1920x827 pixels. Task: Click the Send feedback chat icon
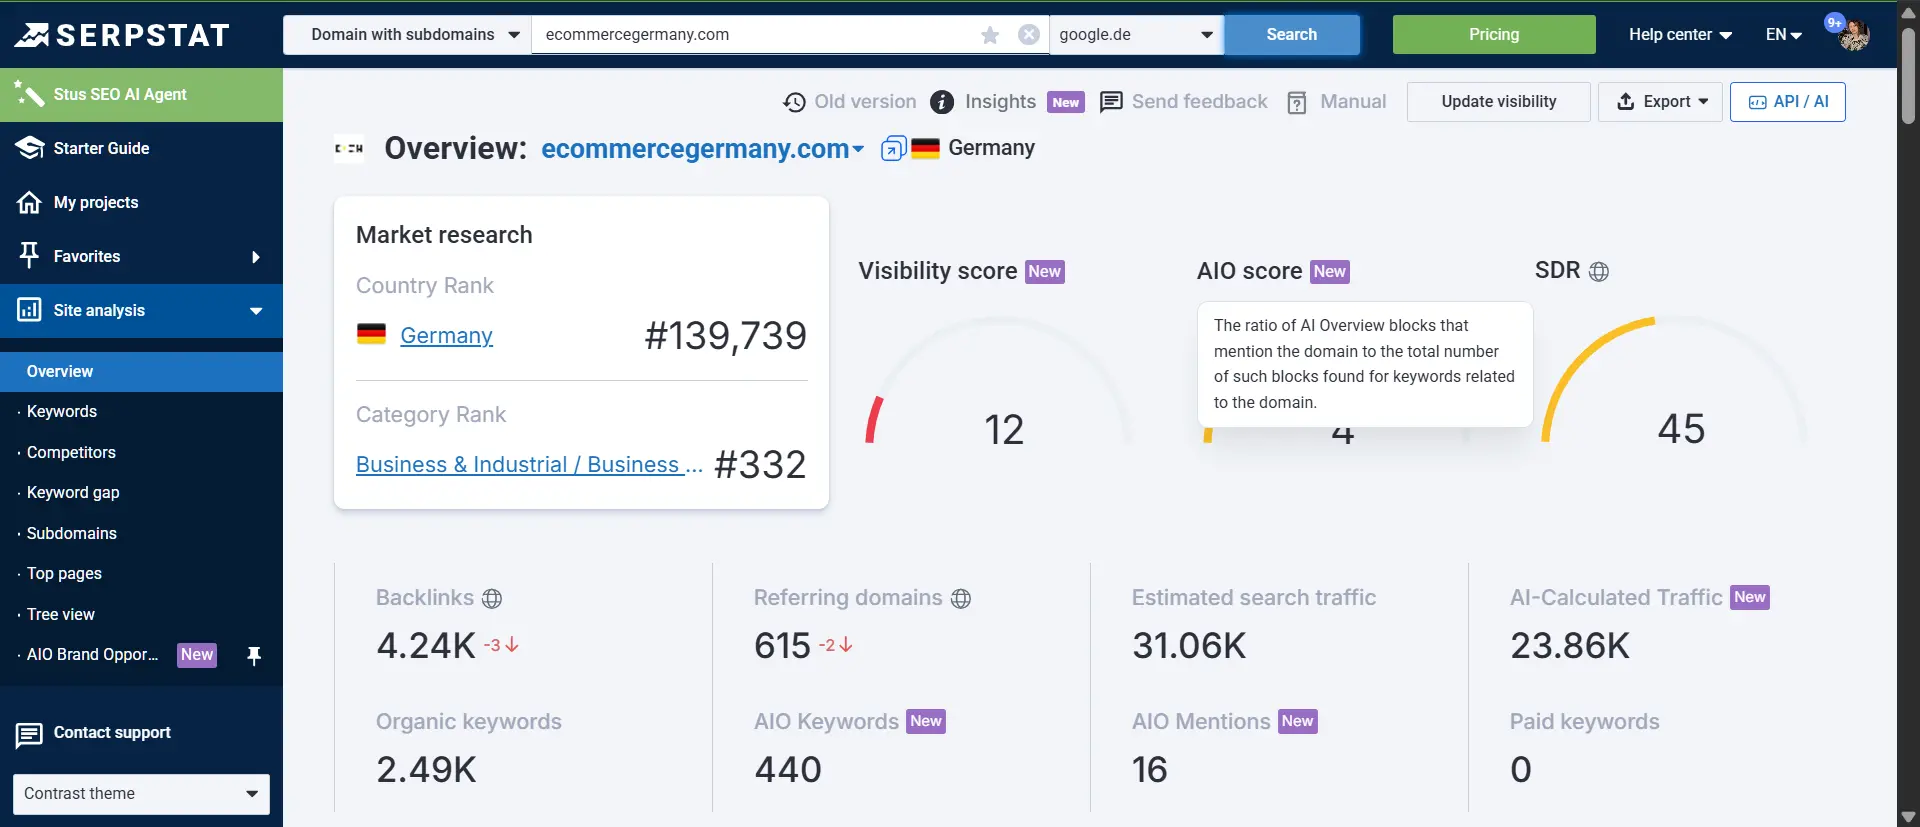[1111, 102]
